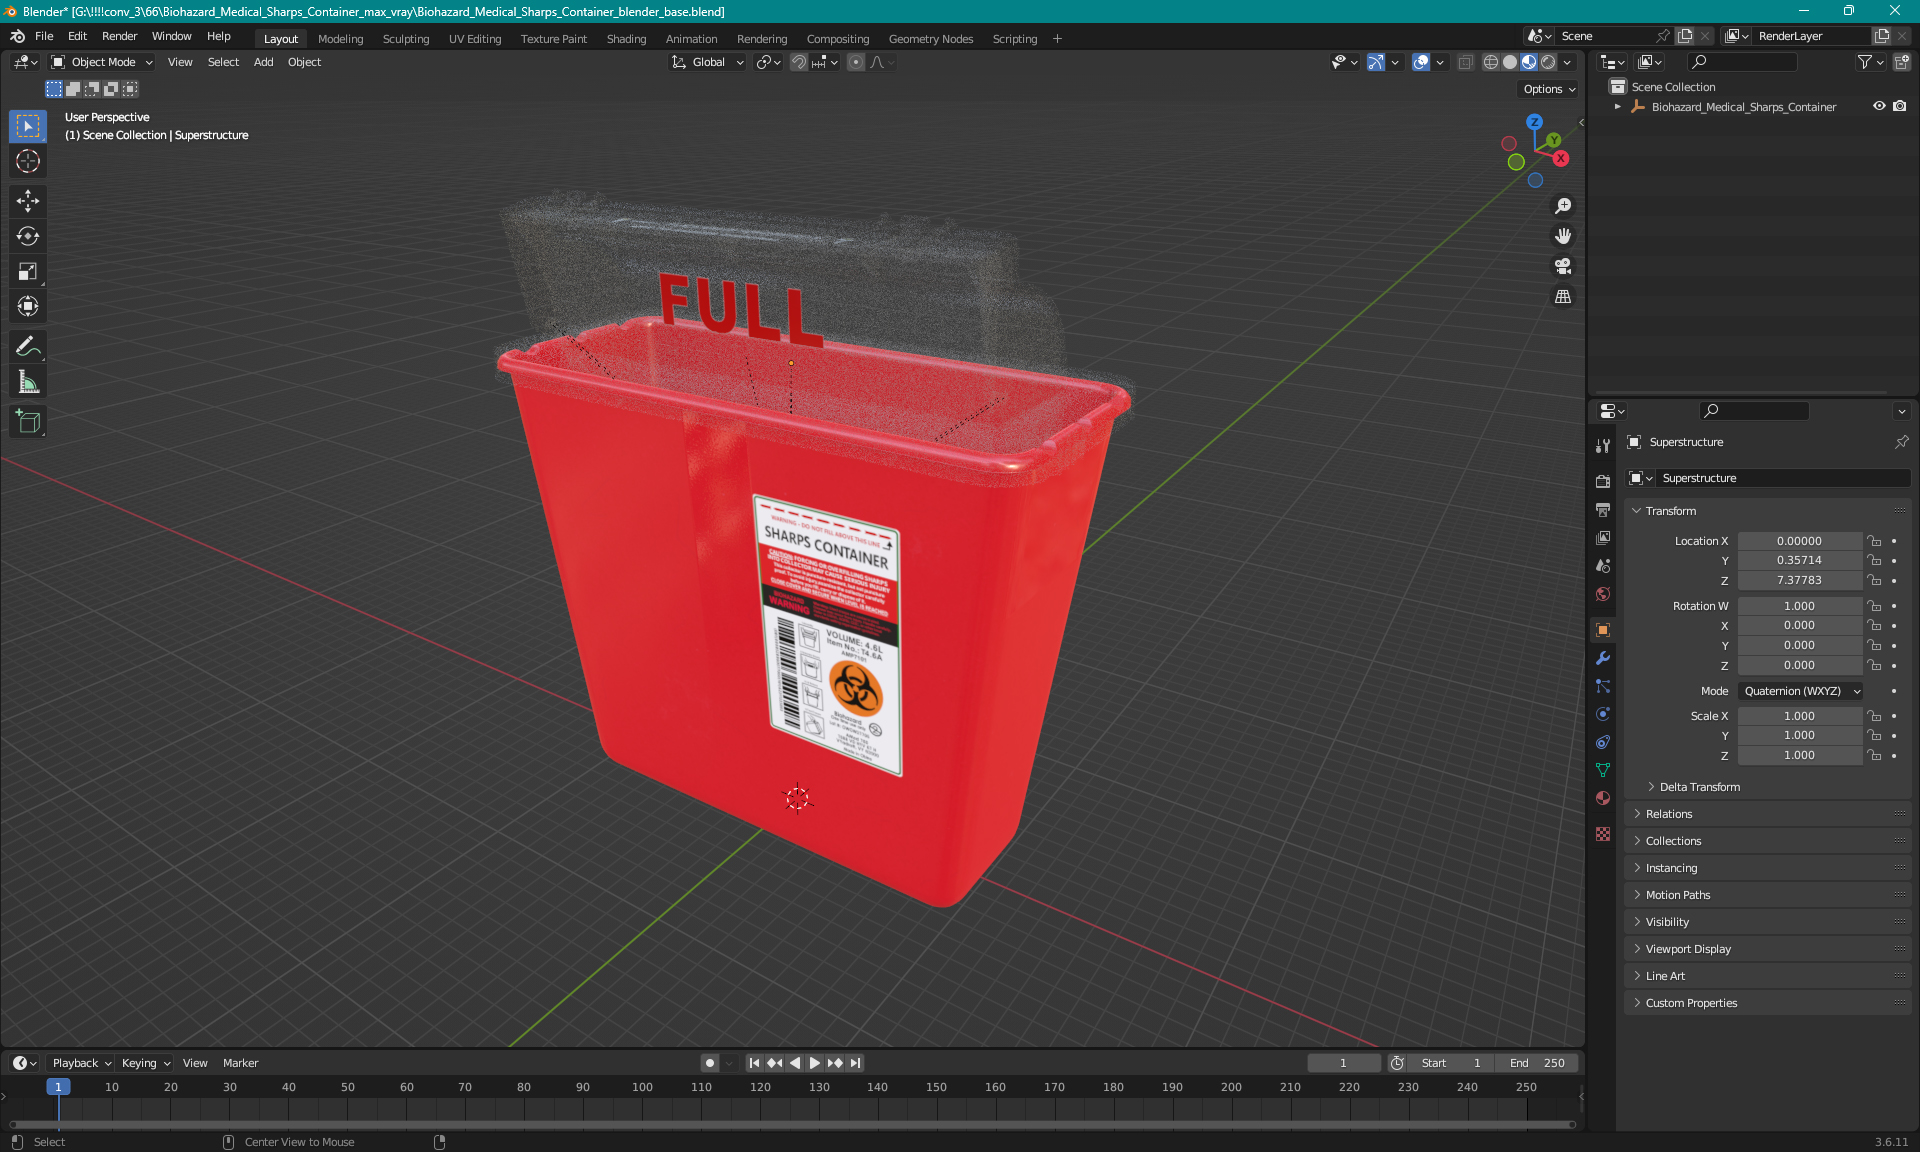
Task: Open the Texture properties tab
Action: pos(1603,834)
